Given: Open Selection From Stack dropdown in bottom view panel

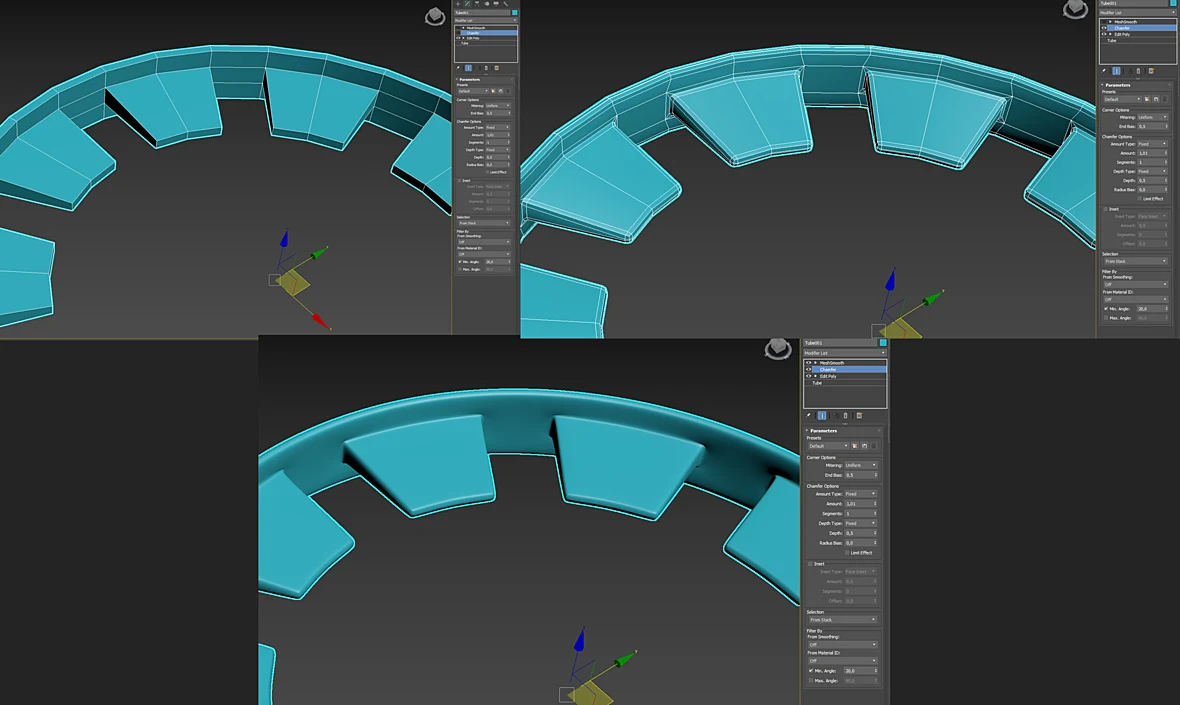Looking at the screenshot, I should pos(842,619).
